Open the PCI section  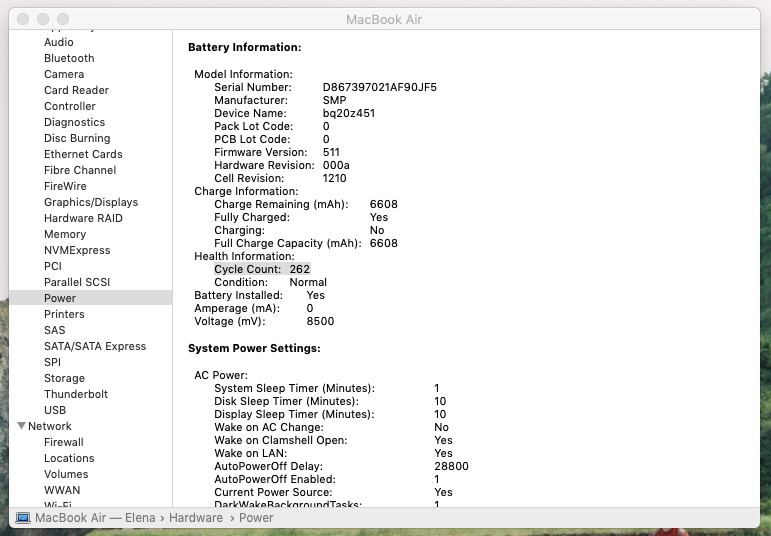pos(53,266)
